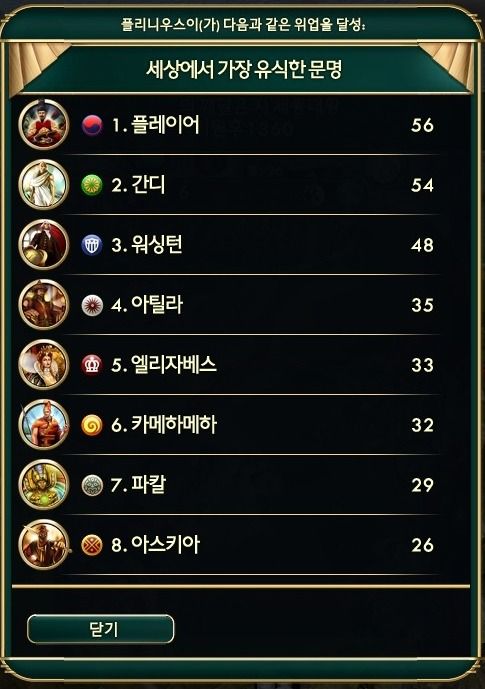The height and width of the screenshot is (689, 485).
Task: Click the player's Korean leader portrait
Action: pos(43,124)
